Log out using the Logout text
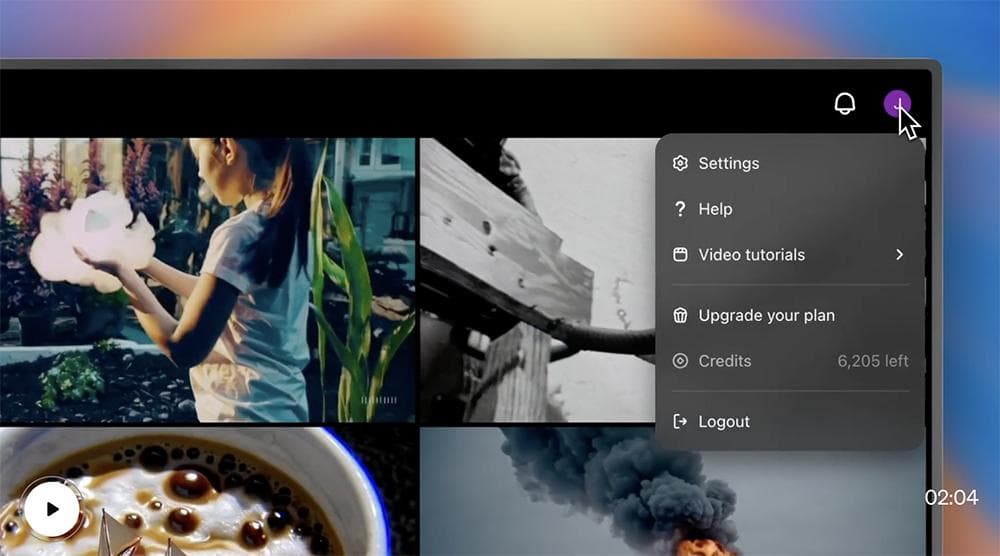The height and width of the screenshot is (556, 1000). (724, 422)
